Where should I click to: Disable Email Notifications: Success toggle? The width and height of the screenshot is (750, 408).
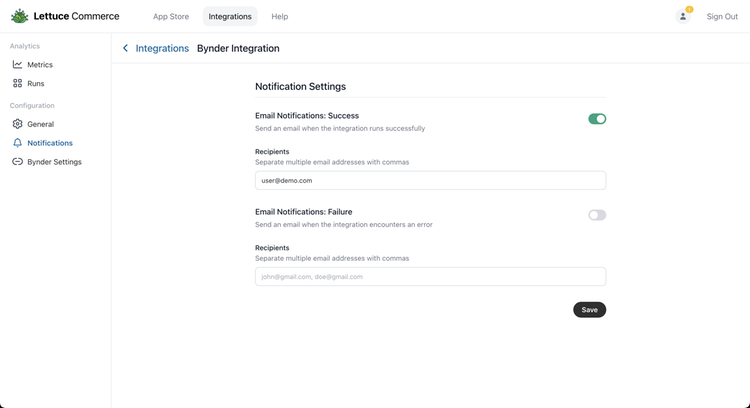[x=597, y=119]
